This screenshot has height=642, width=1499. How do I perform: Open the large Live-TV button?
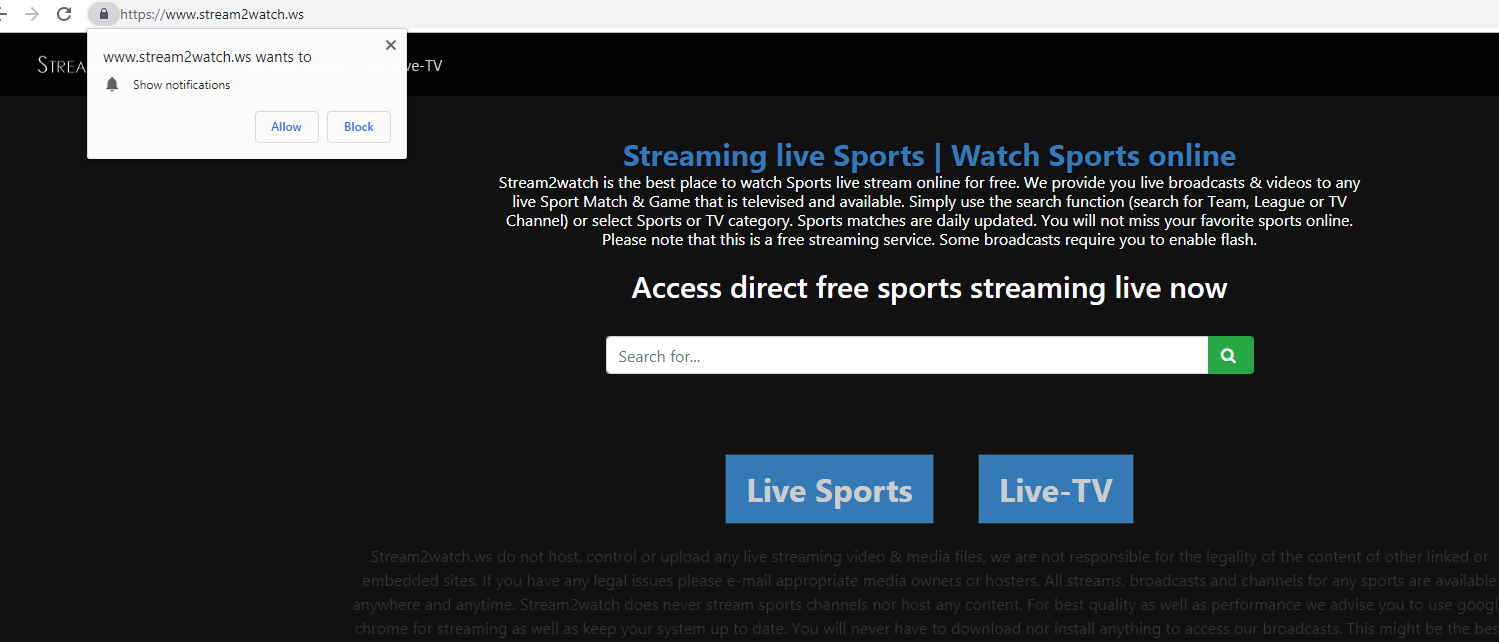point(1055,489)
